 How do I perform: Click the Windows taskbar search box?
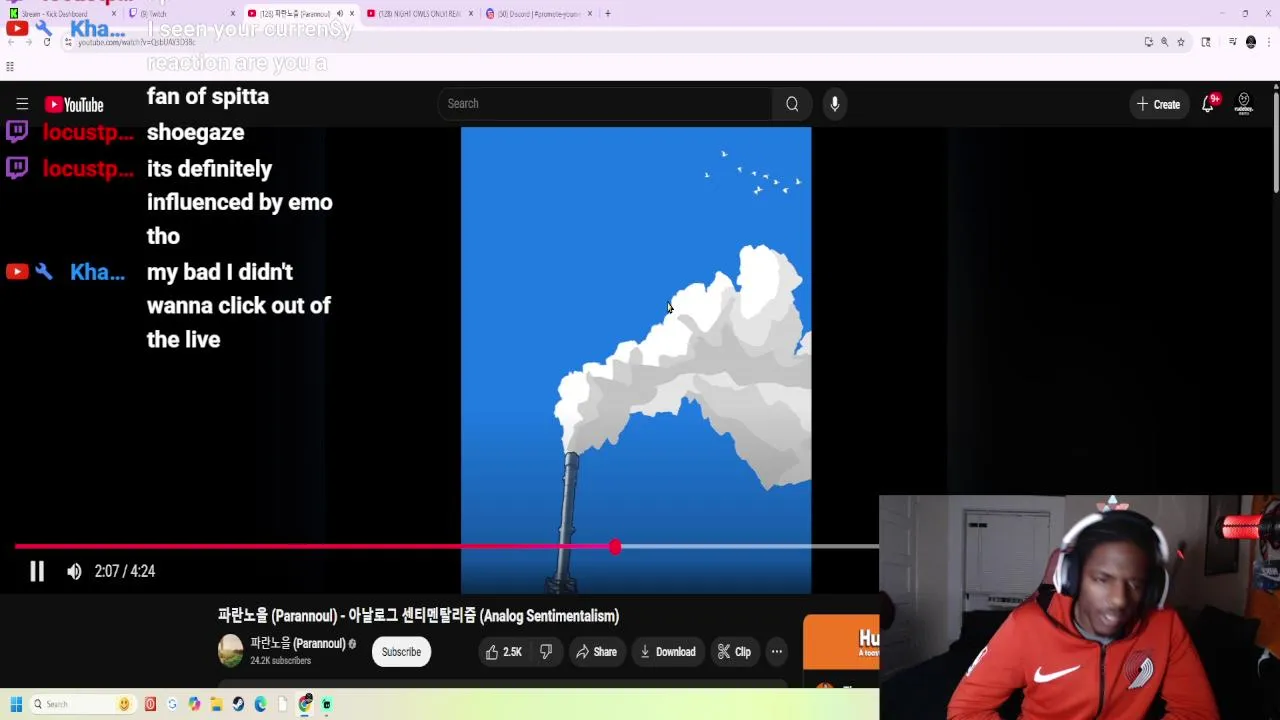click(82, 704)
